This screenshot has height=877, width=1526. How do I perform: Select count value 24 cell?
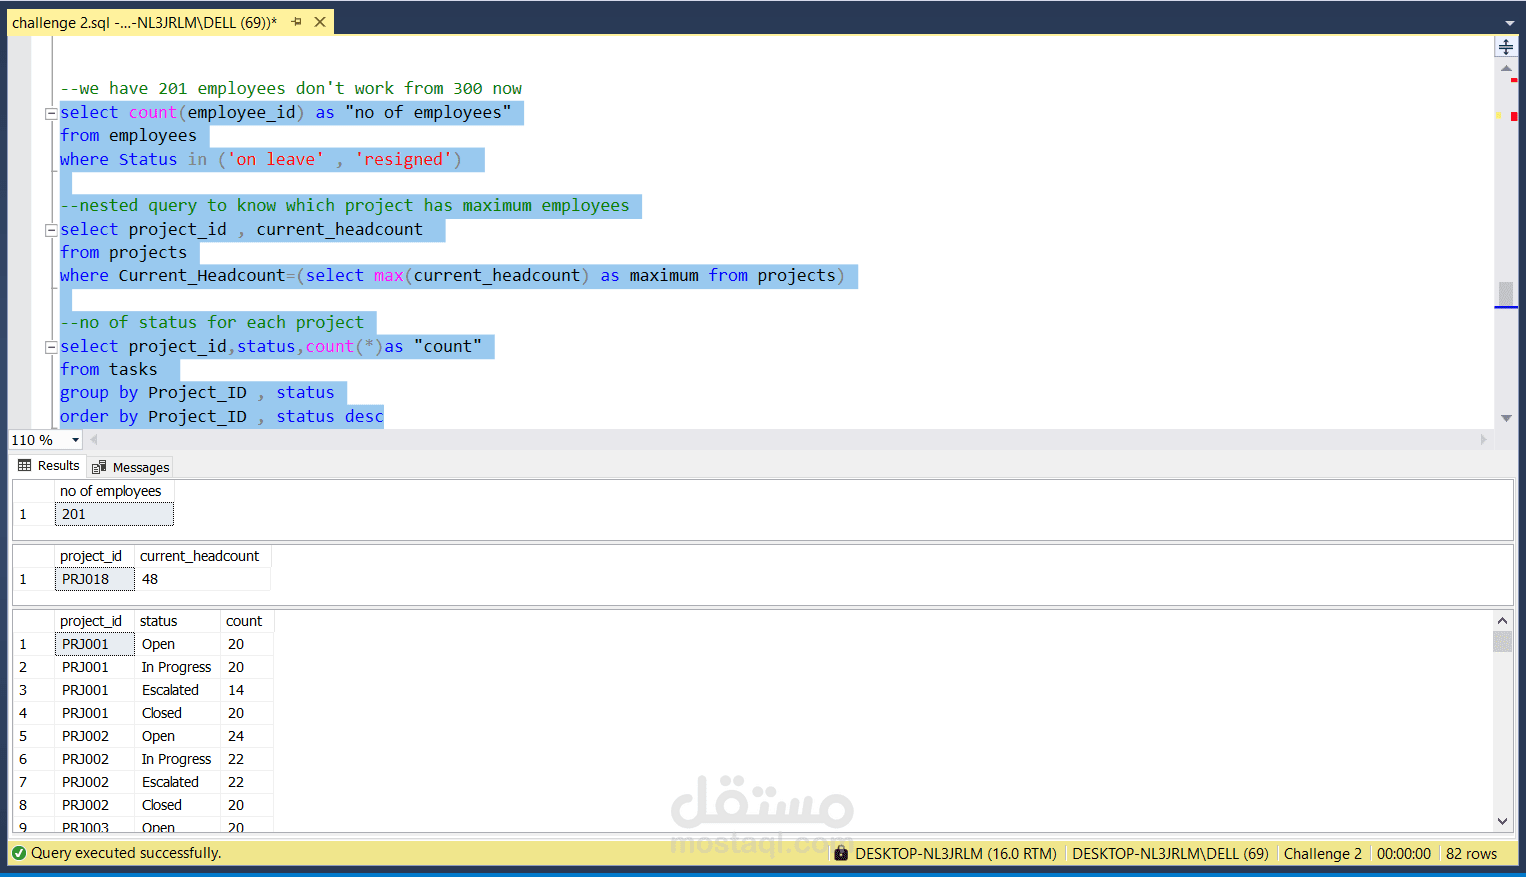(x=247, y=736)
